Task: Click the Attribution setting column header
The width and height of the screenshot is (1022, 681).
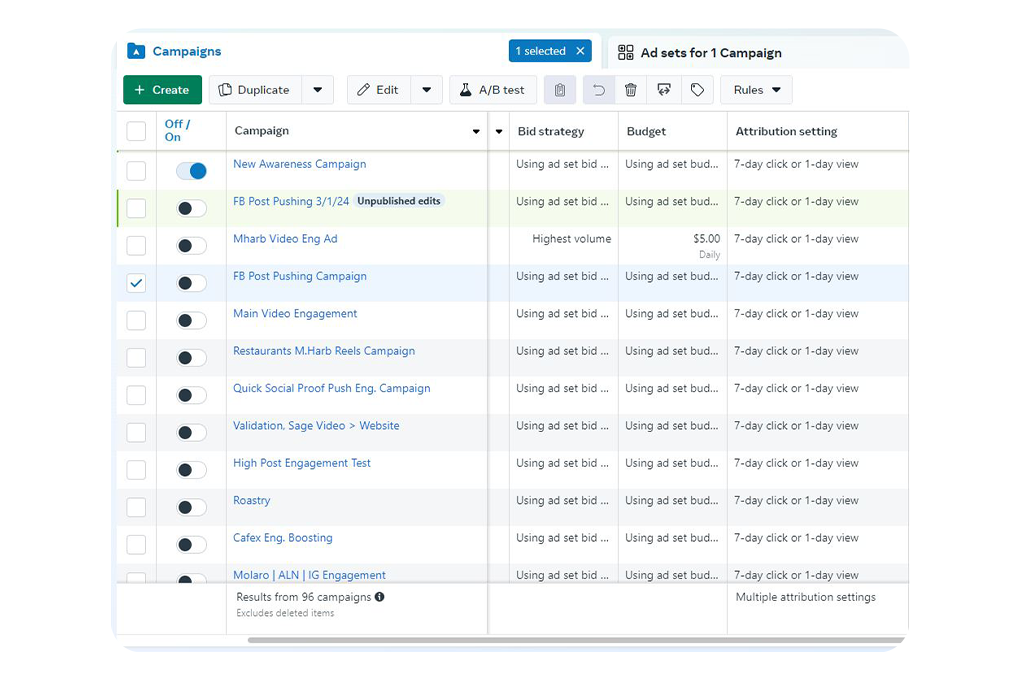Action: 786,131
